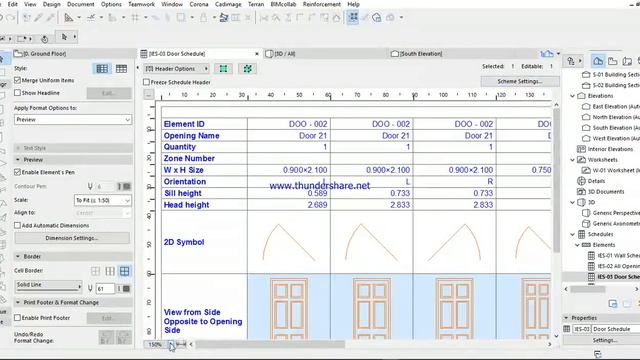Click the Navigator Settings button

tap(604, 340)
